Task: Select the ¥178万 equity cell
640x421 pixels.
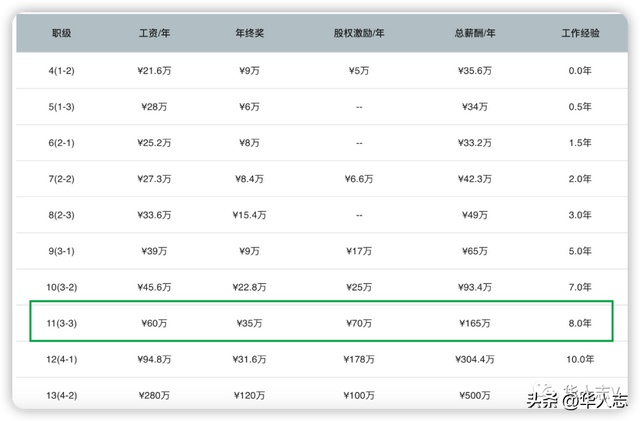Action: (359, 359)
